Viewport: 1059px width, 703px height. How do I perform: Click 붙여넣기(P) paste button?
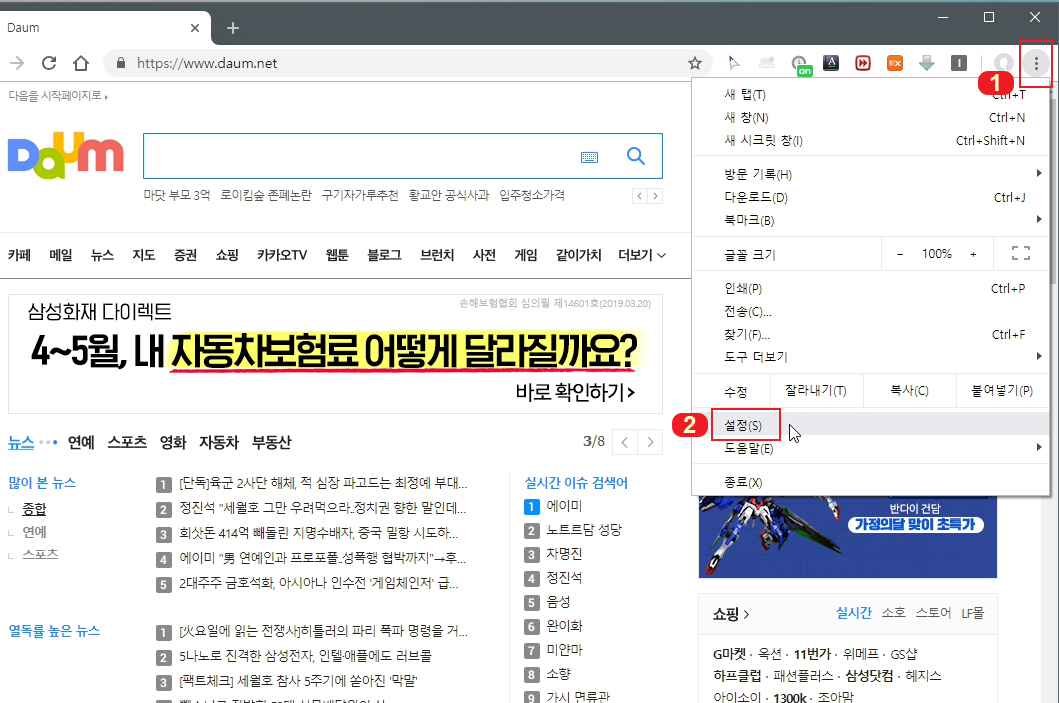[1002, 390]
